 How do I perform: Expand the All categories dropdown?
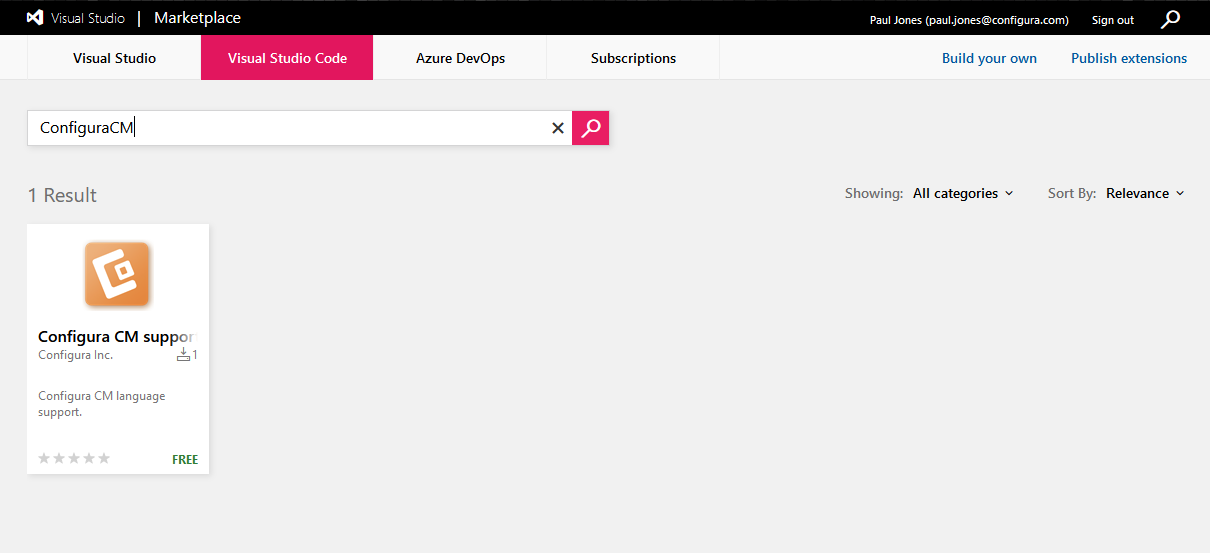(x=962, y=194)
